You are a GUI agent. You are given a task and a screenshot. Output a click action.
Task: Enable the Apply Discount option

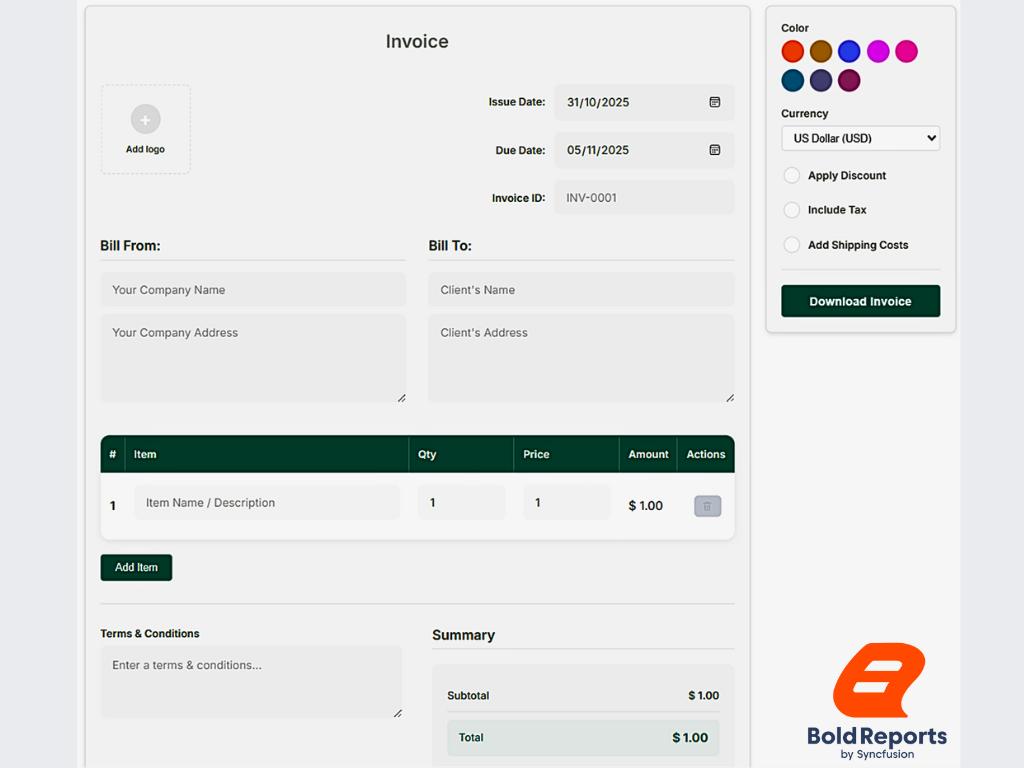pos(792,175)
